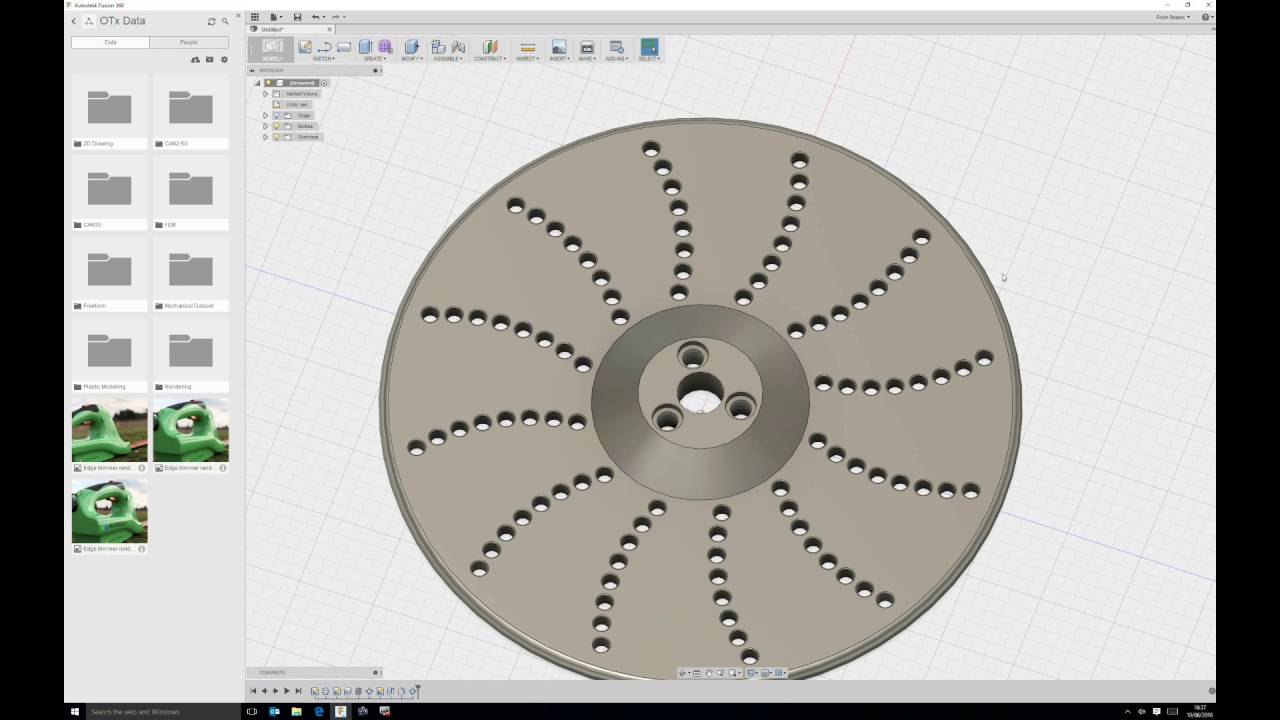Viewport: 1280px width, 720px height.
Task: Close the Untitled document tab
Action: [329, 29]
